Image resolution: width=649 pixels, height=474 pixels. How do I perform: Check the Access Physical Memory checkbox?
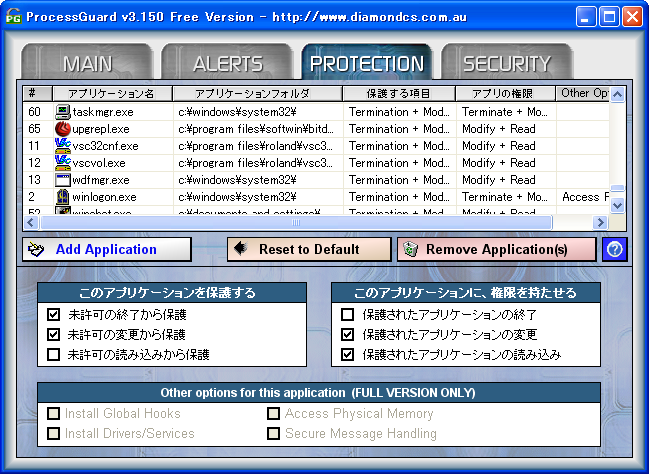coord(273,413)
